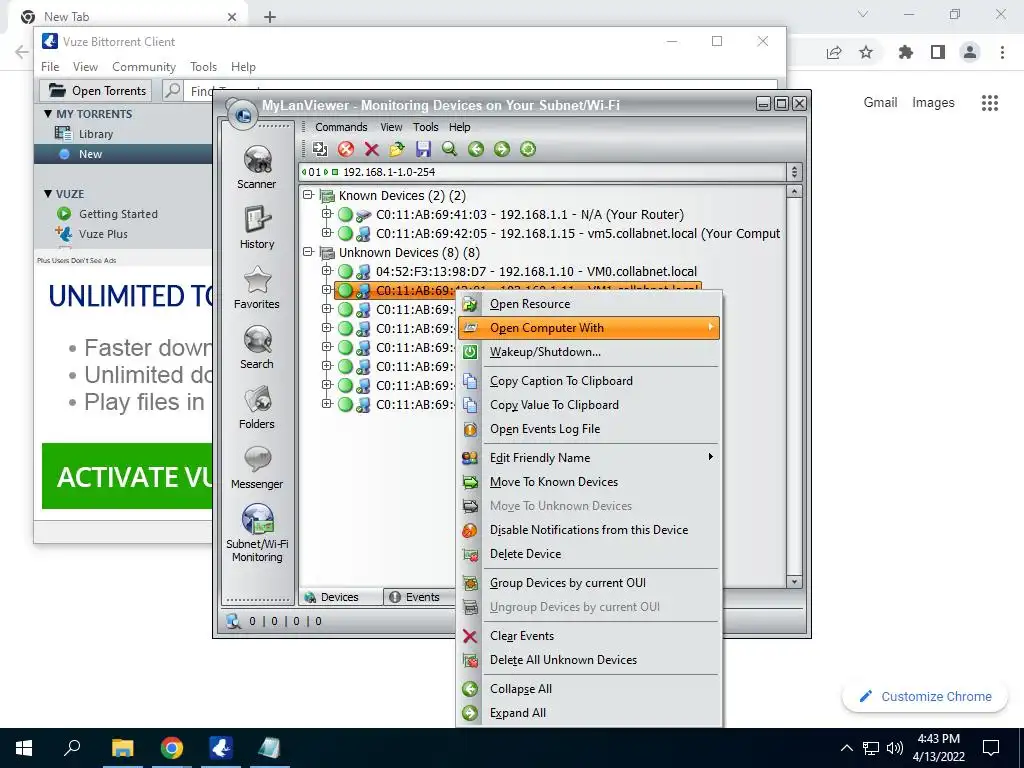Open the subnet address list spinner
This screenshot has width=1024, height=768.
point(794,172)
